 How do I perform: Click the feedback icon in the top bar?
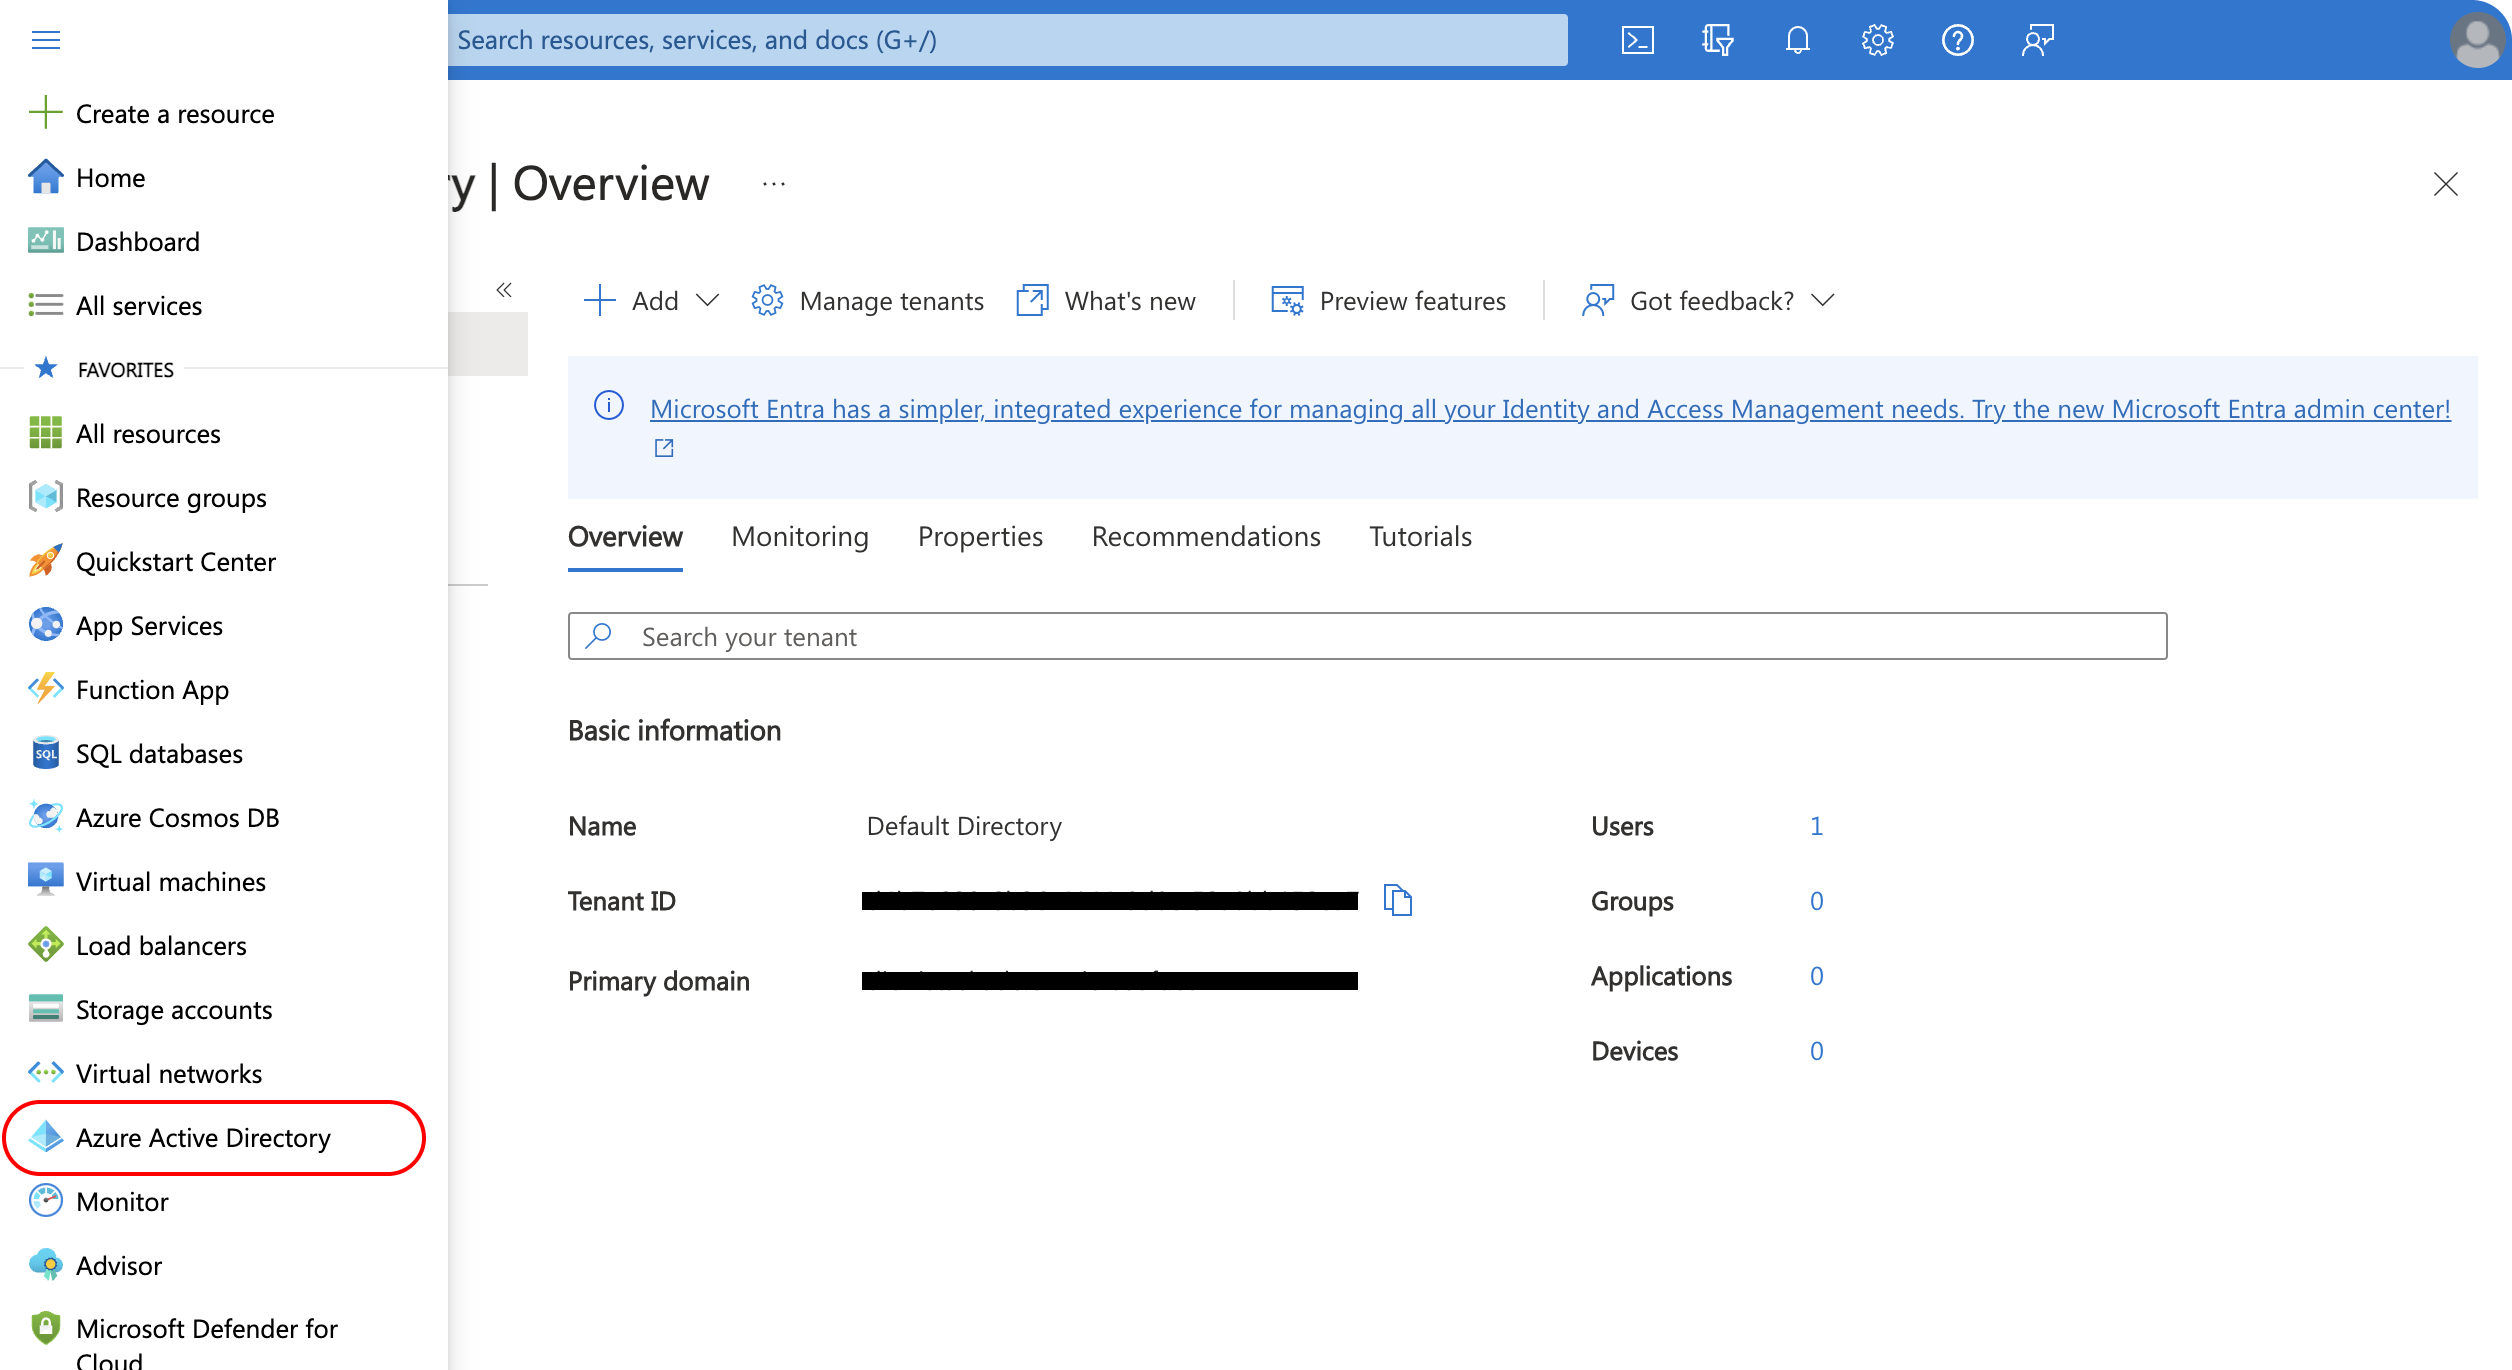[x=2037, y=40]
